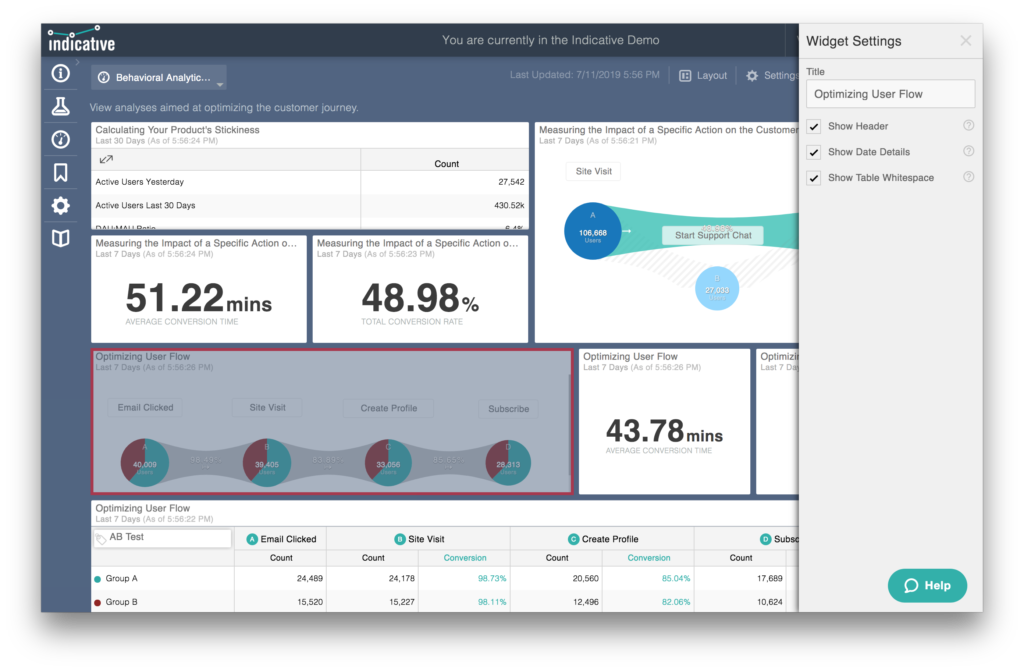1024x671 pixels.
Task: Click the Count column header in Stickiness table
Action: pos(447,164)
